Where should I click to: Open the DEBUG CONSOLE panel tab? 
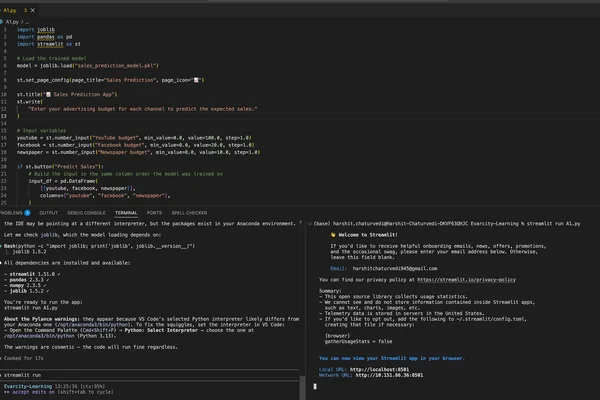[x=86, y=213]
